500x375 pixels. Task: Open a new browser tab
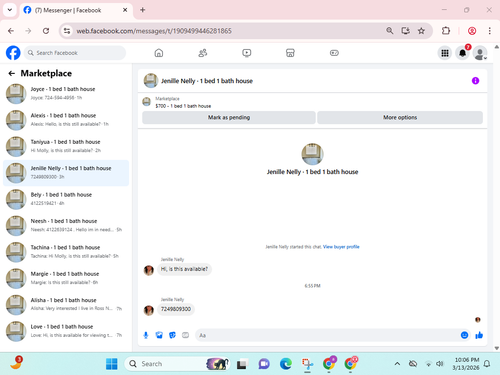(143, 10)
